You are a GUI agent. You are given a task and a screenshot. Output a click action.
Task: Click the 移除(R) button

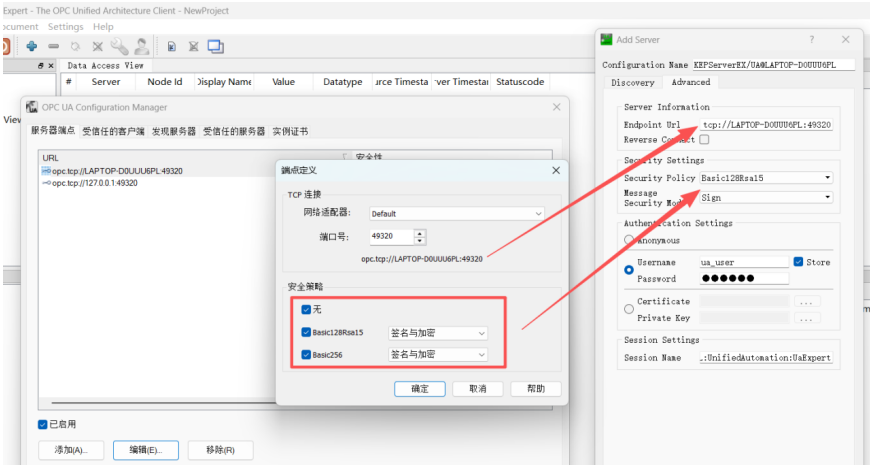click(x=221, y=450)
